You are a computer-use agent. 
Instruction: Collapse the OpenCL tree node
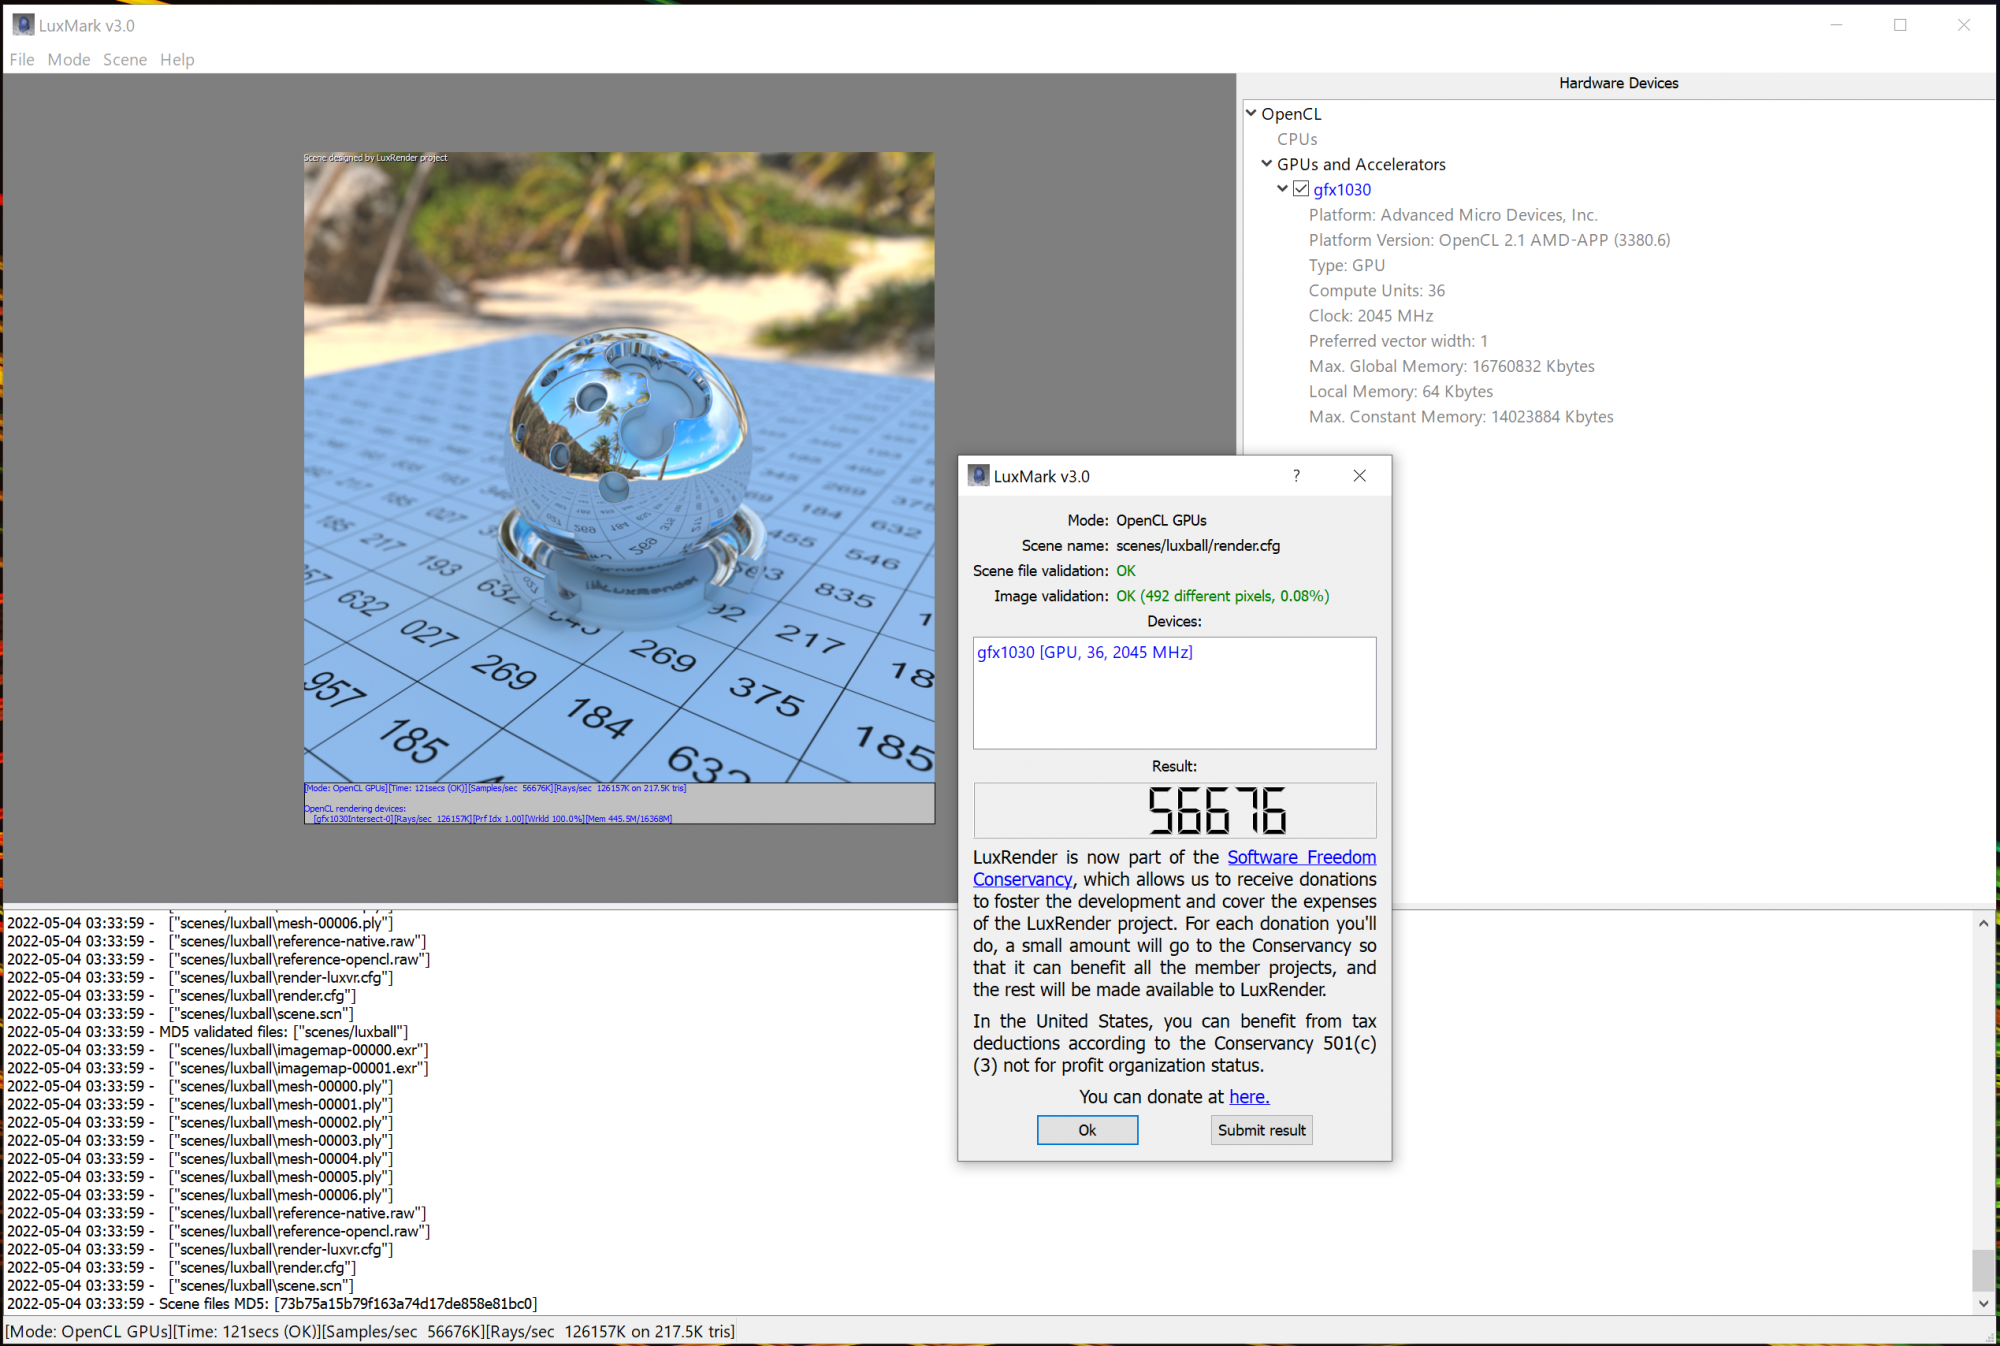pyautogui.click(x=1251, y=114)
